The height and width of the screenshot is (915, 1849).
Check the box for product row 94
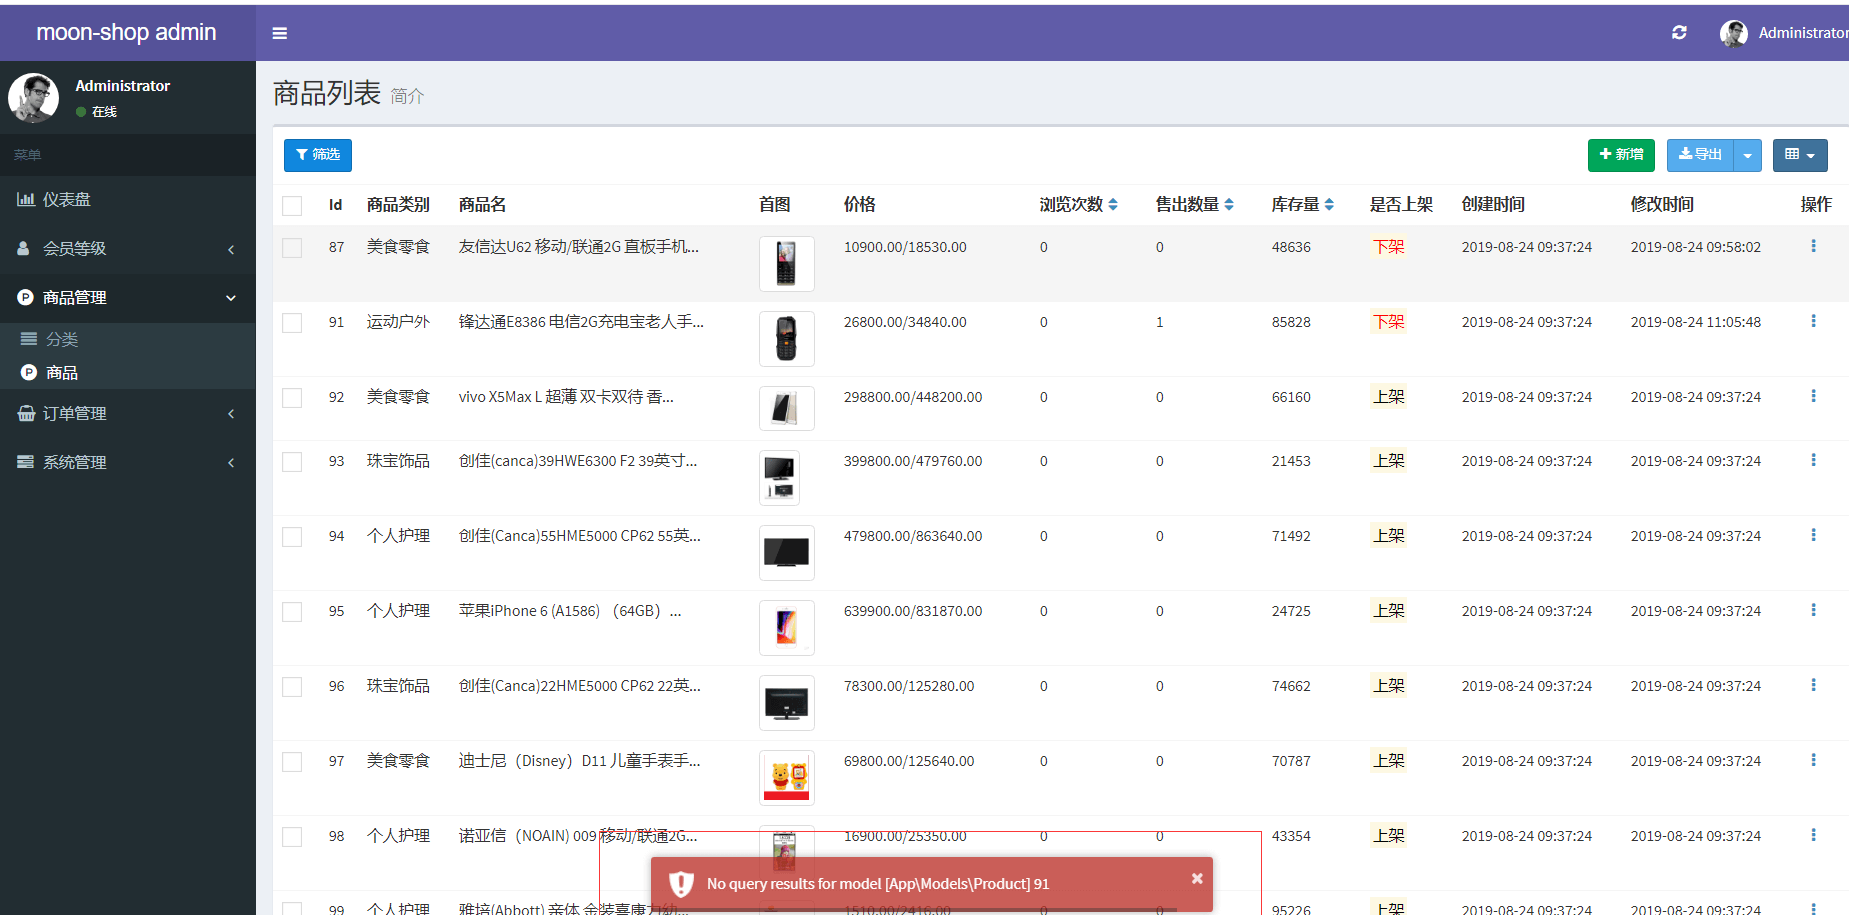click(x=292, y=537)
